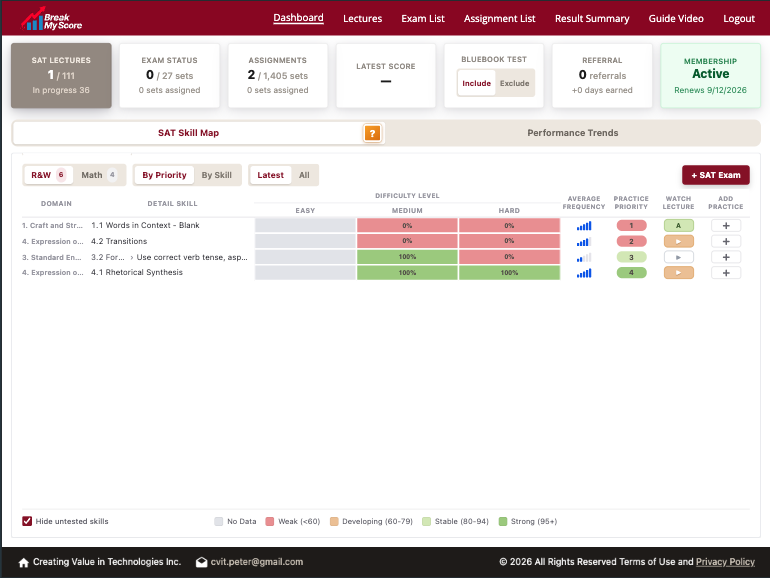Screen dimensions: 770x578
Task: Click 4.2 Transitions hard 0% cell
Action: (509, 242)
